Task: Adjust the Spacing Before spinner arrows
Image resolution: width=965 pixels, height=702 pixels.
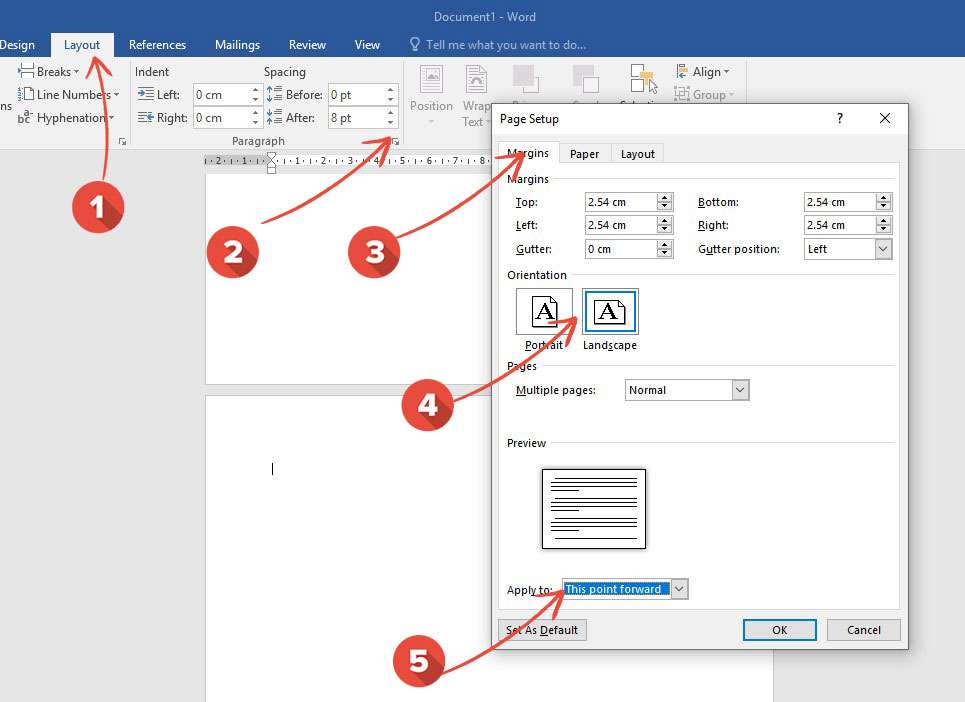Action: (391, 95)
